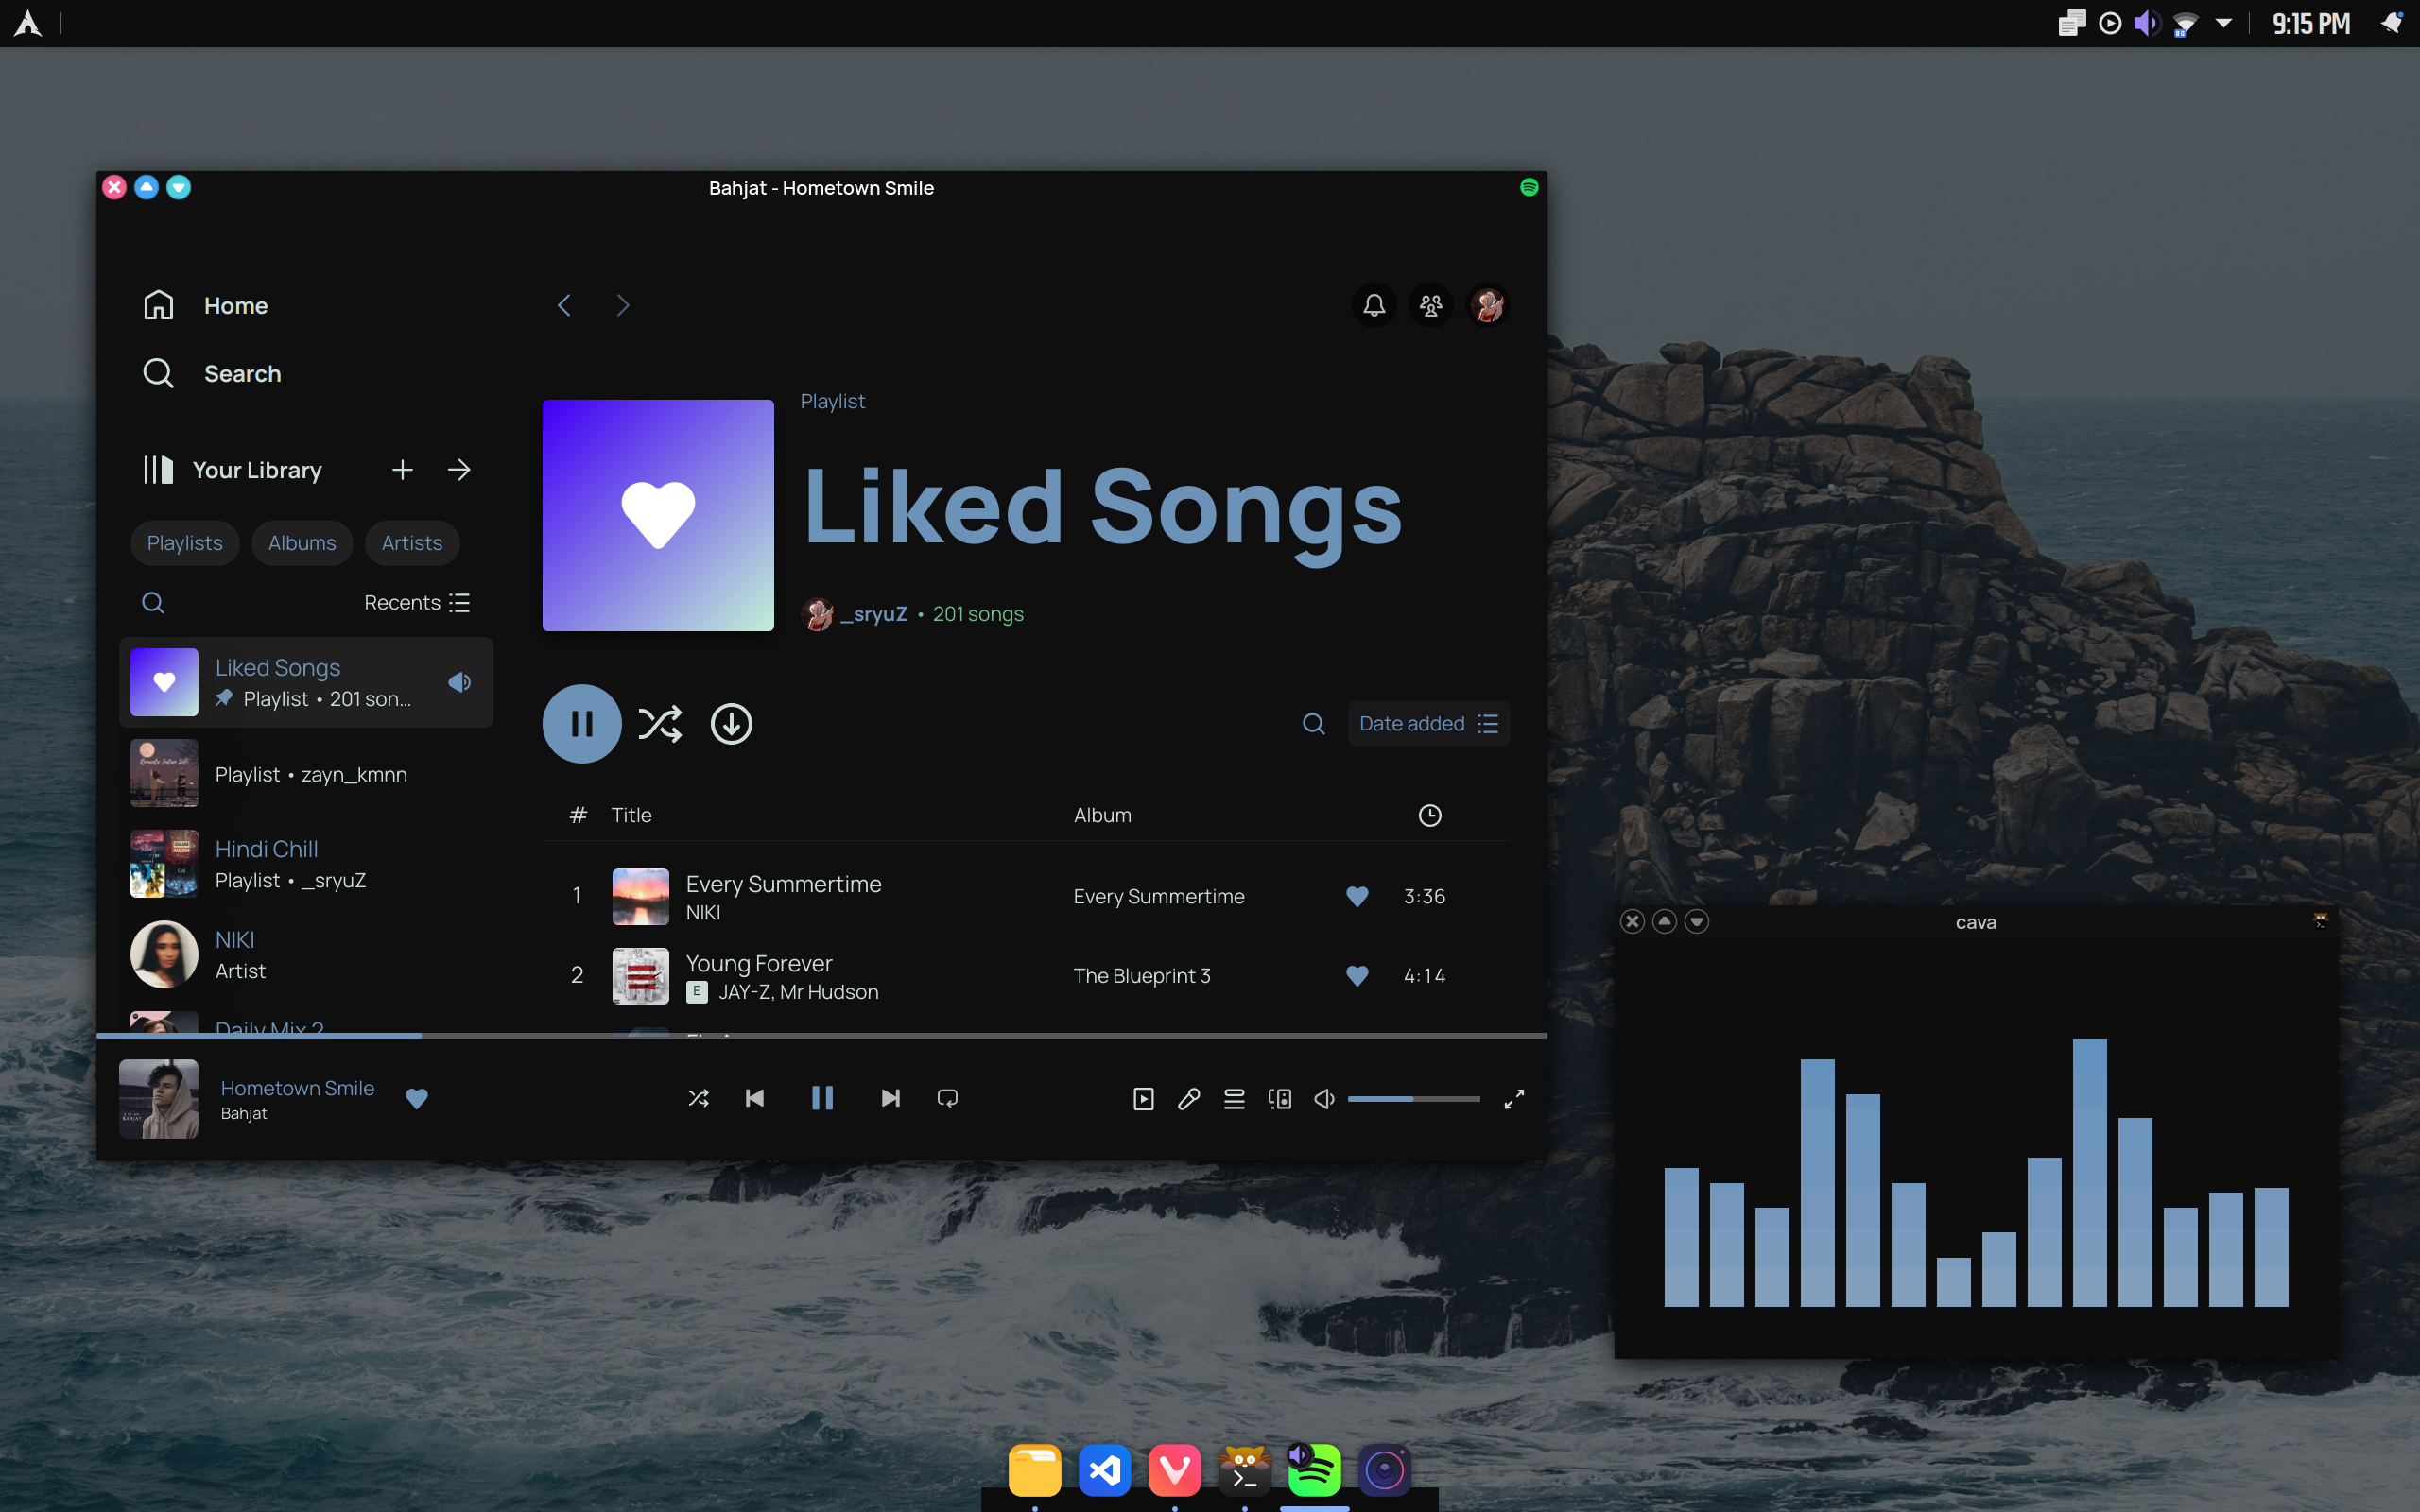Toggle shuffle in bottom player bar
The width and height of the screenshot is (2420, 1512).
698,1099
